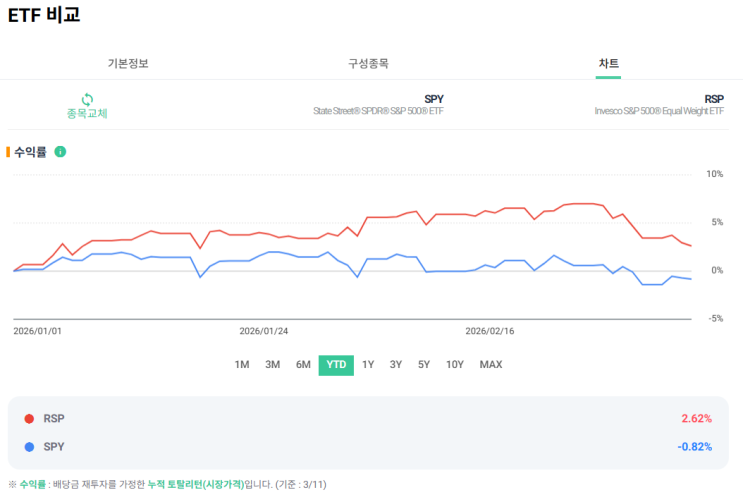Screen dimensions: 743x502
Task: Click the SPY return value -0.82%
Action: 695,447
